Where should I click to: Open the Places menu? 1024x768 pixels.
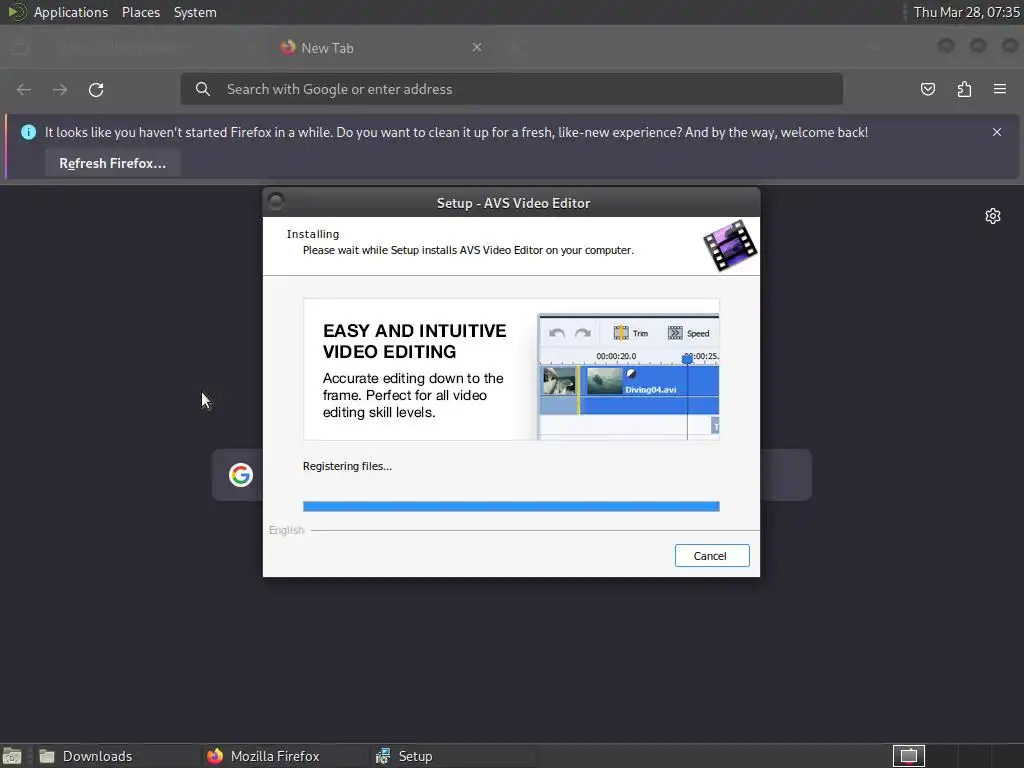pos(141,12)
